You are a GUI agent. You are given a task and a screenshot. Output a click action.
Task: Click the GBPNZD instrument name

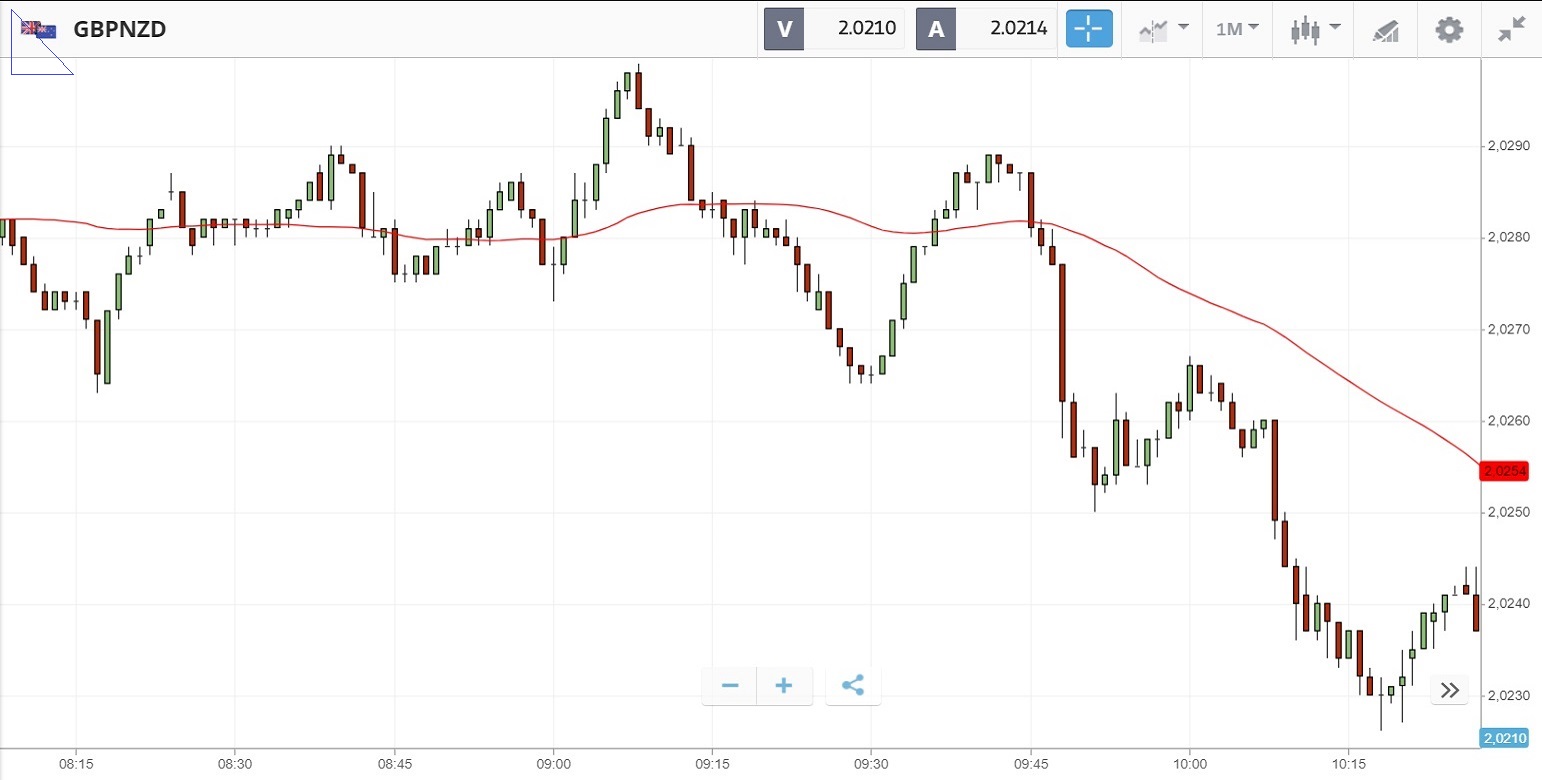coord(120,29)
